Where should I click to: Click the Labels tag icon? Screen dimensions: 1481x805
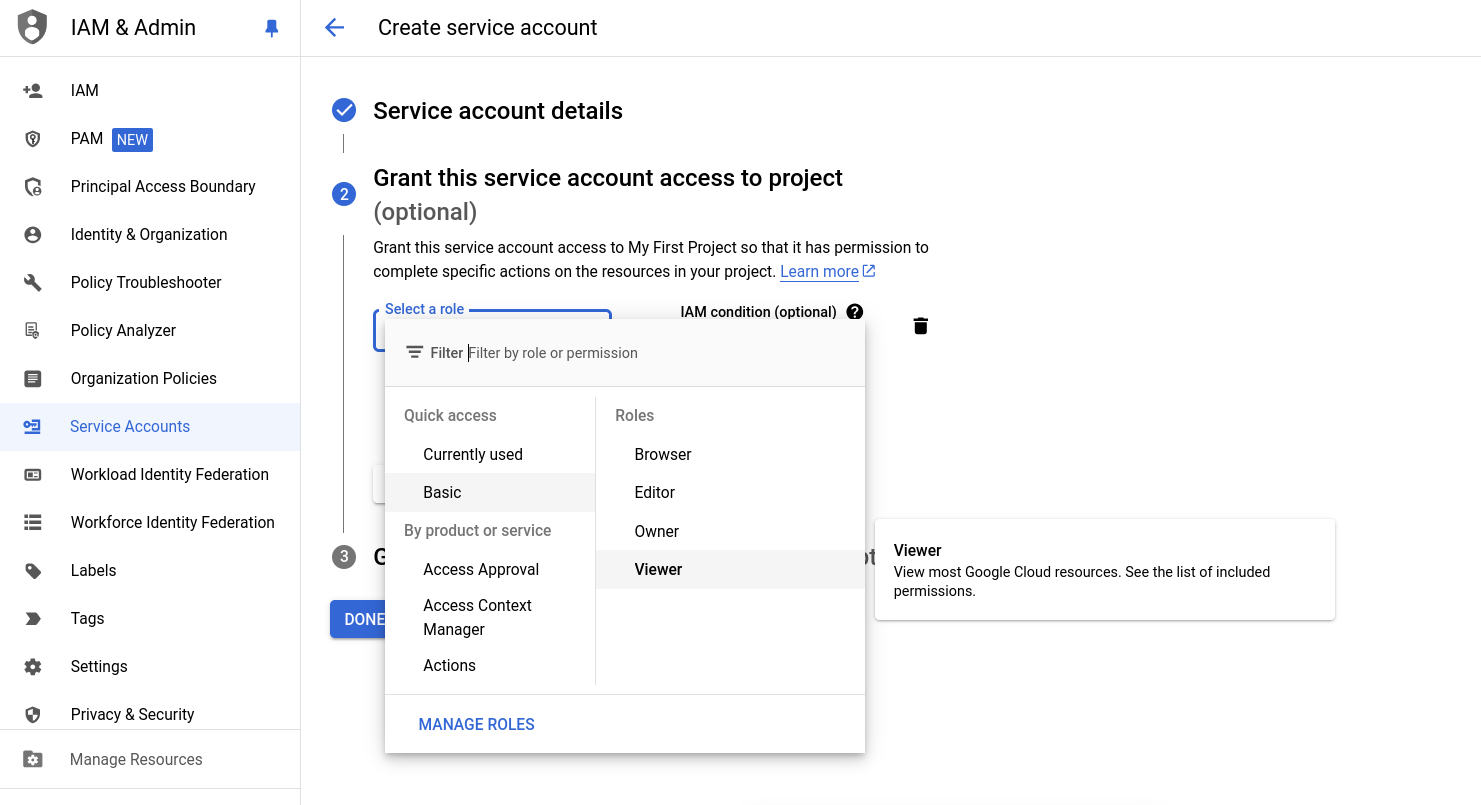pyautogui.click(x=33, y=571)
